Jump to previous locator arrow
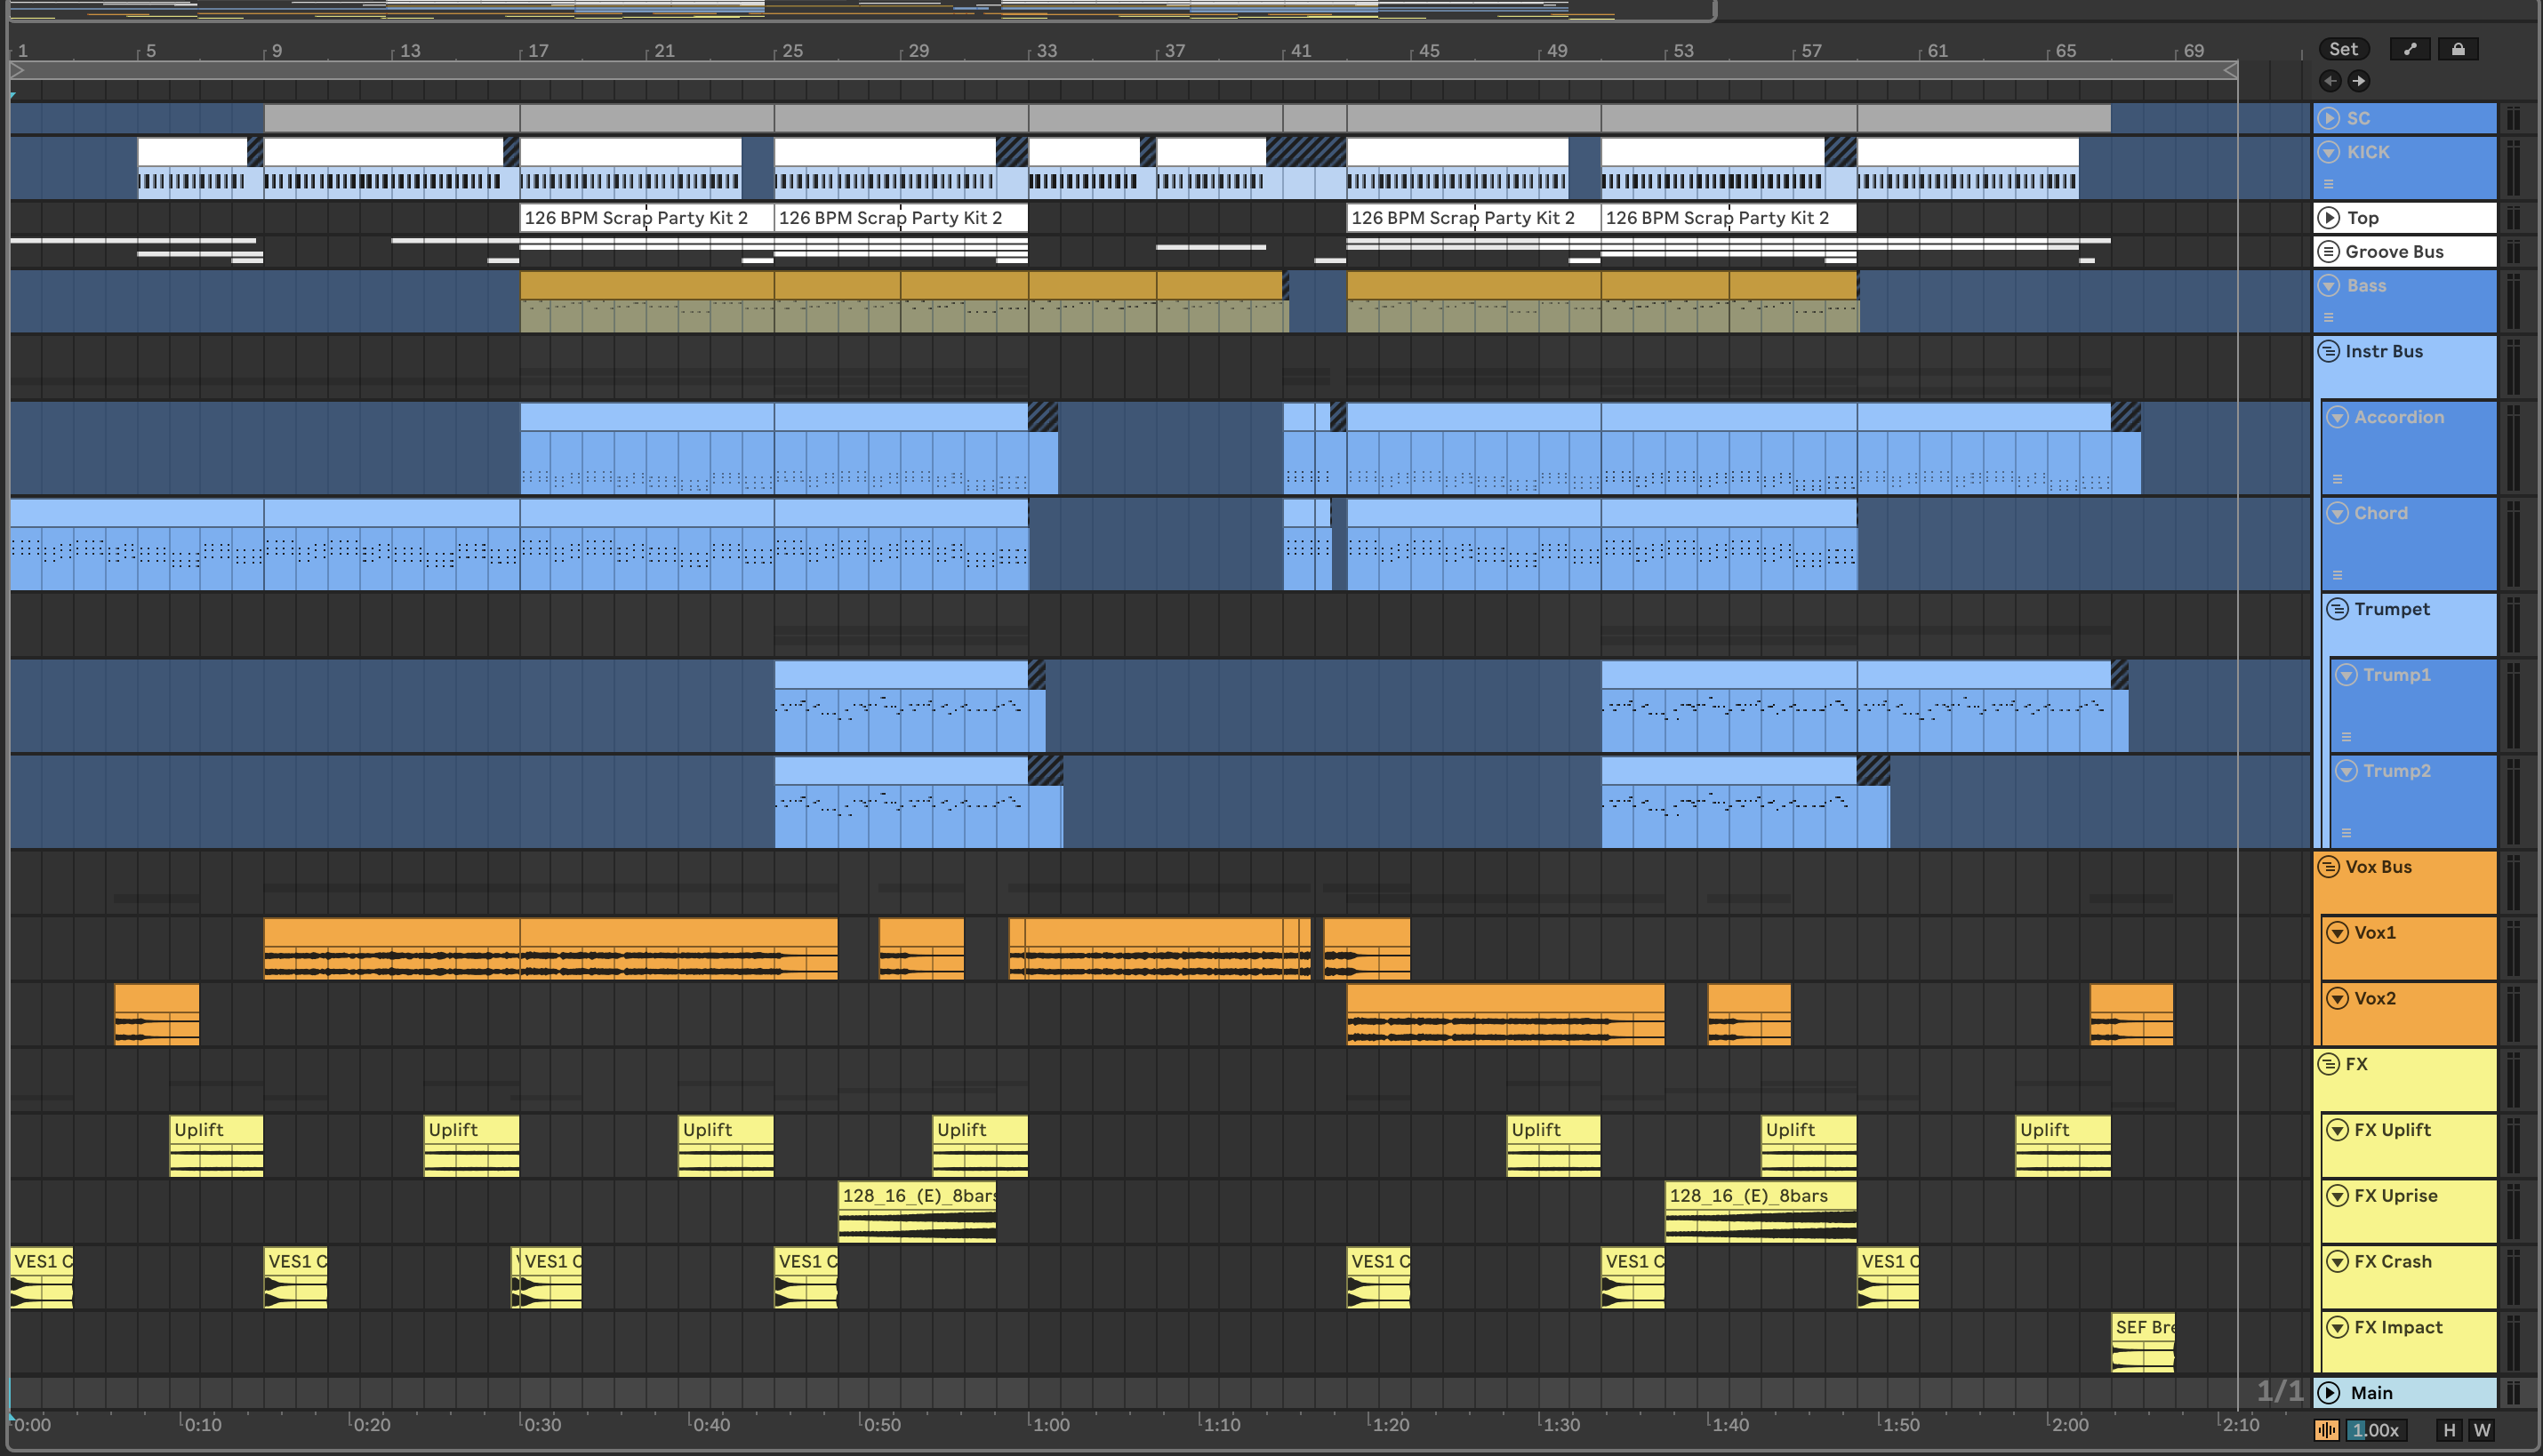The width and height of the screenshot is (2543, 1456). click(2330, 81)
